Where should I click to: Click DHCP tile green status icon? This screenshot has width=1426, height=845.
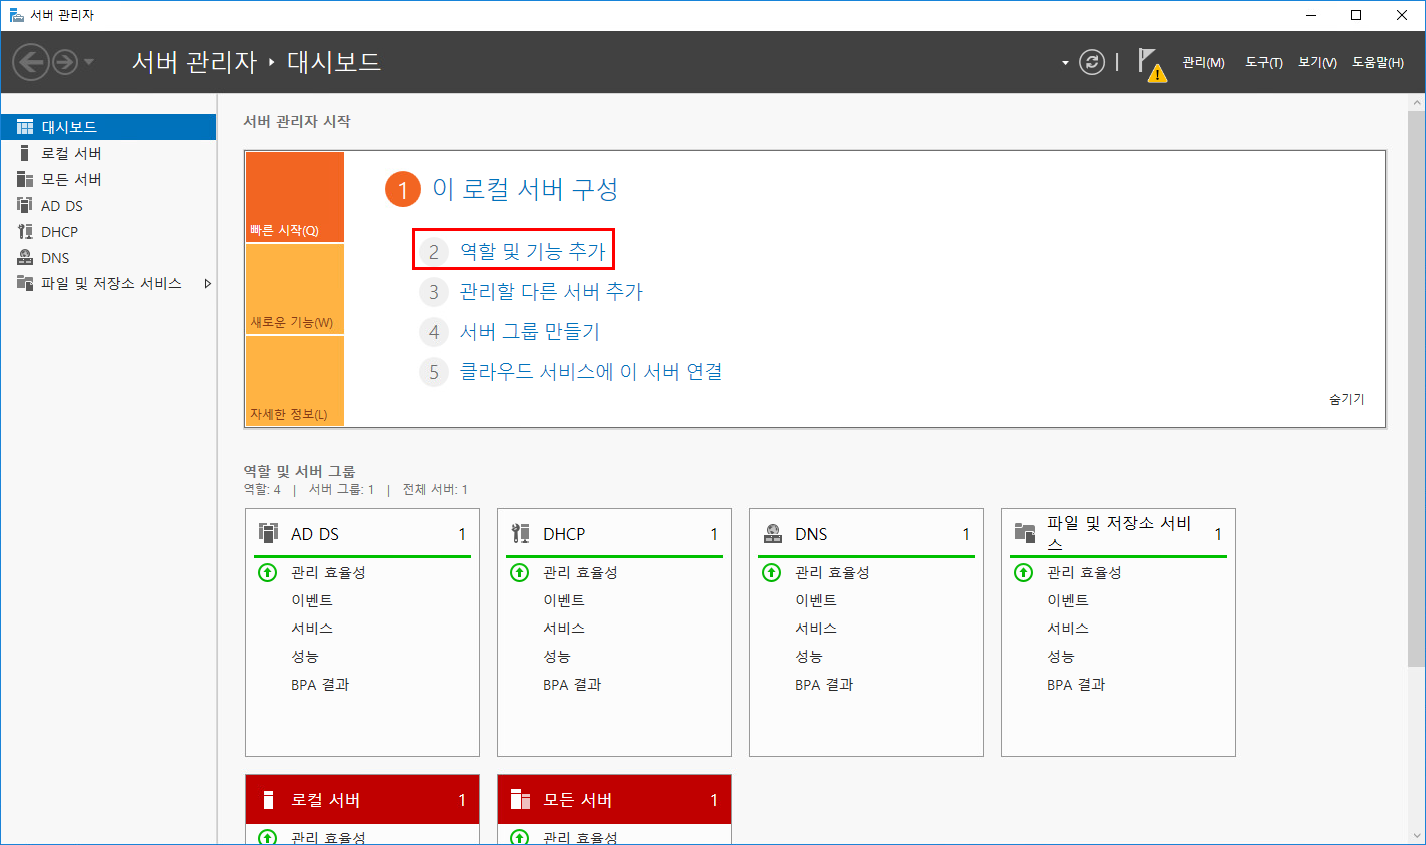[519, 572]
